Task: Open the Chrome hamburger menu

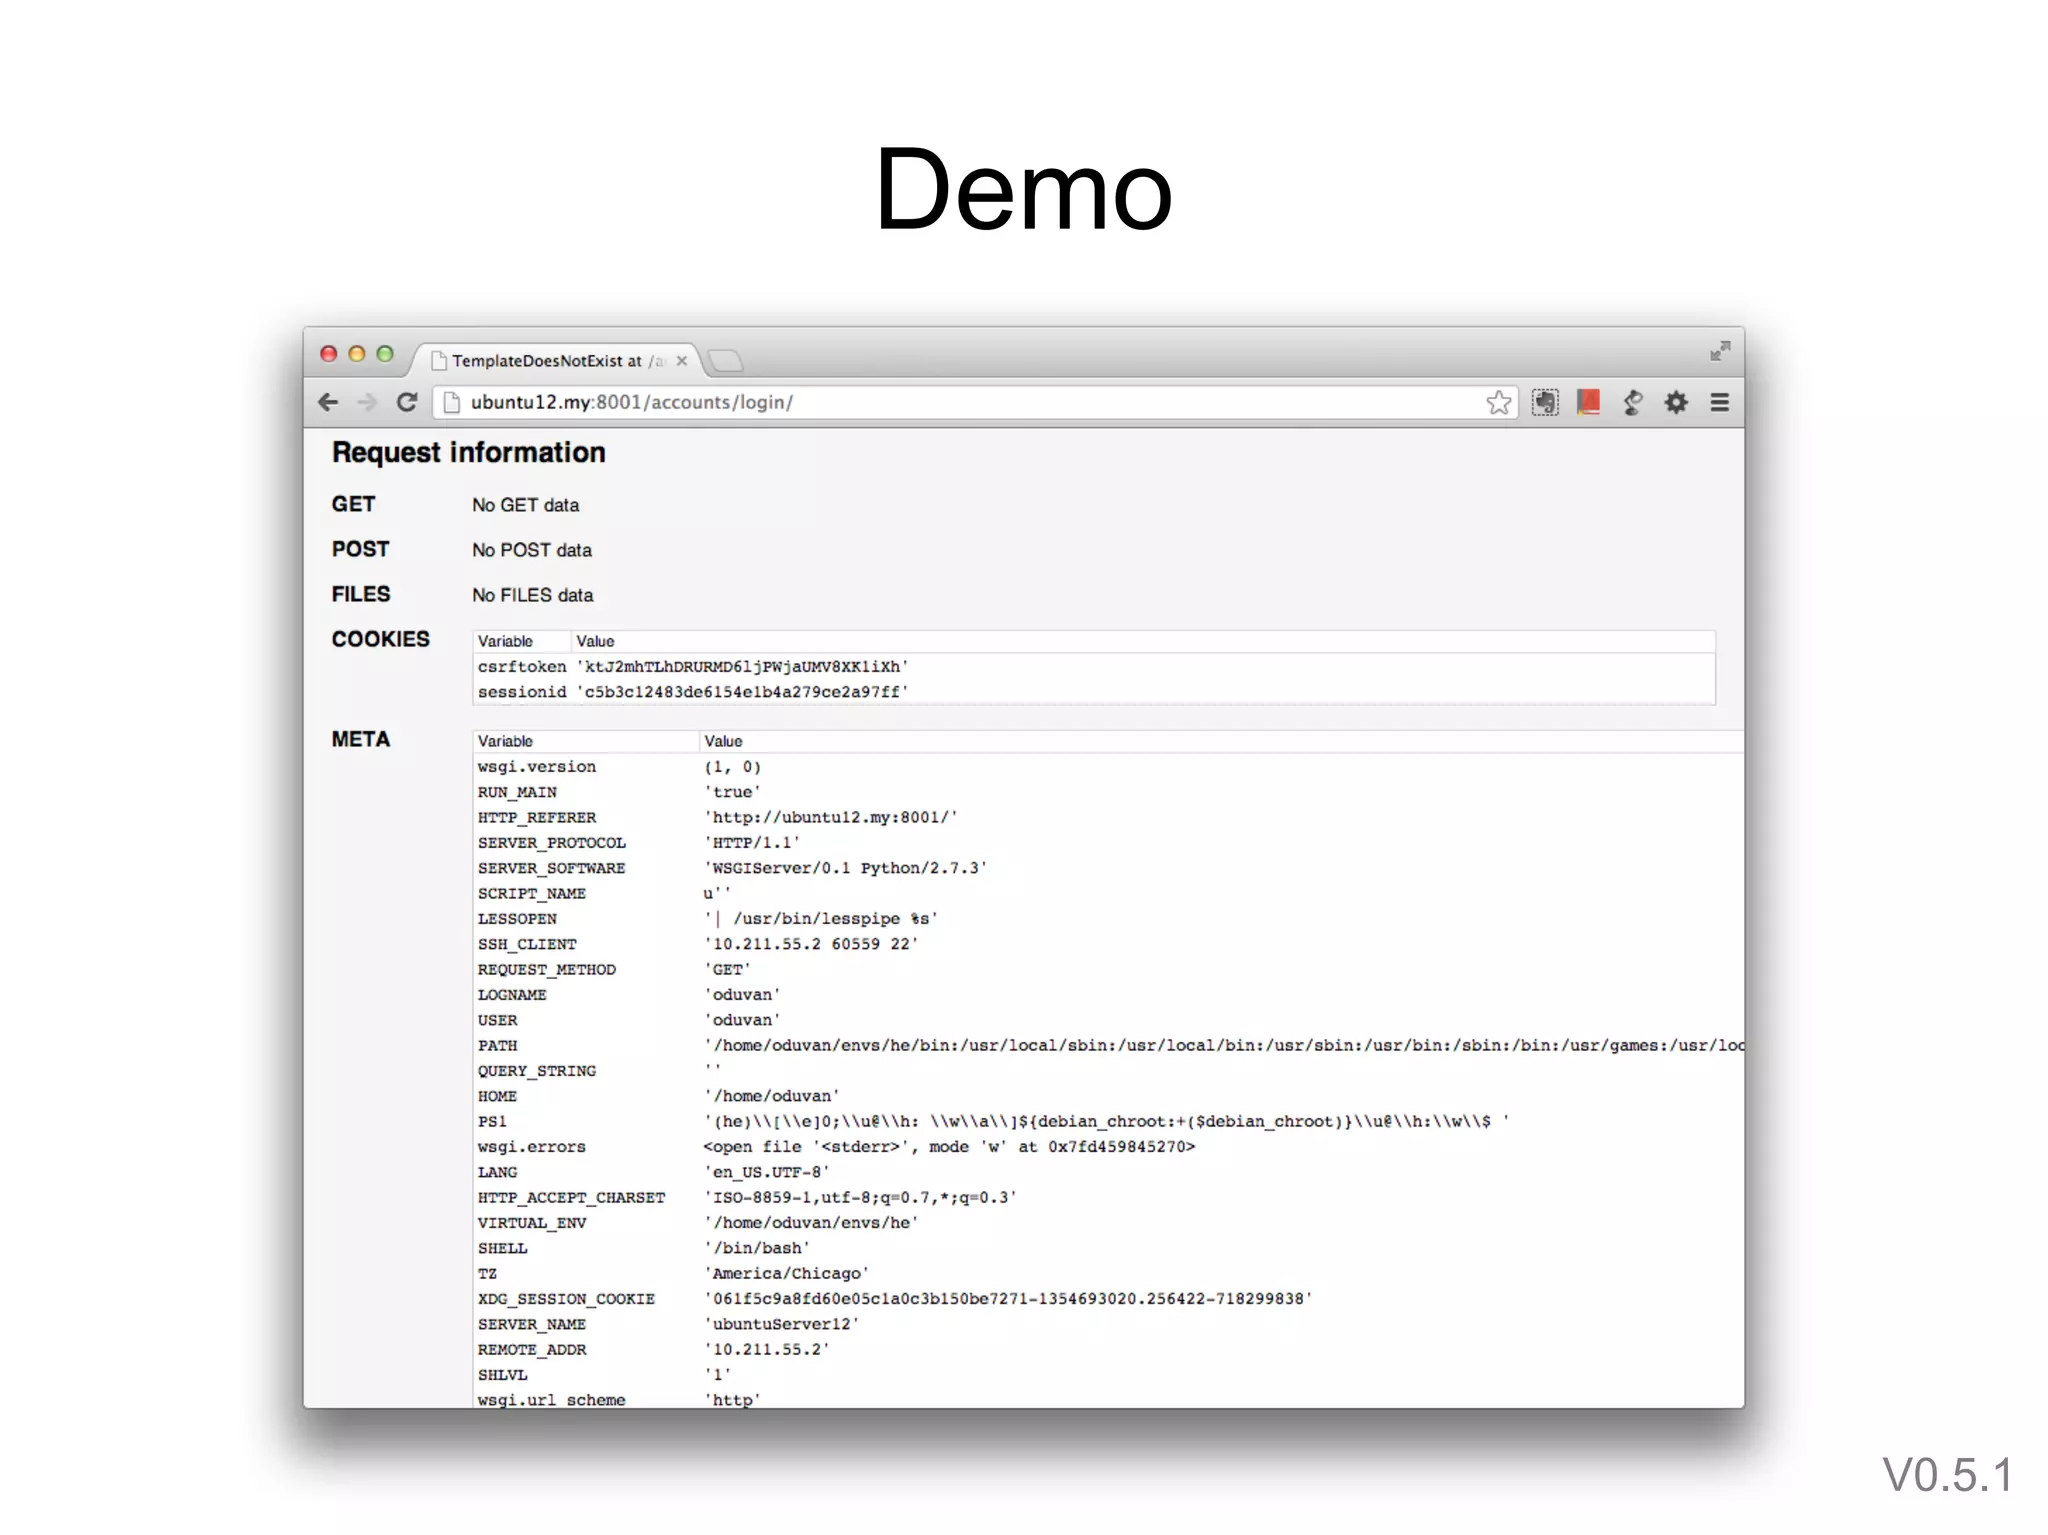Action: (1720, 402)
